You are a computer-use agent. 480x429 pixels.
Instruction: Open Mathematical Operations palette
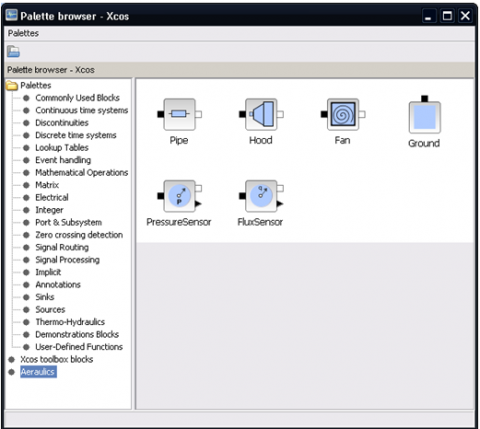82,172
